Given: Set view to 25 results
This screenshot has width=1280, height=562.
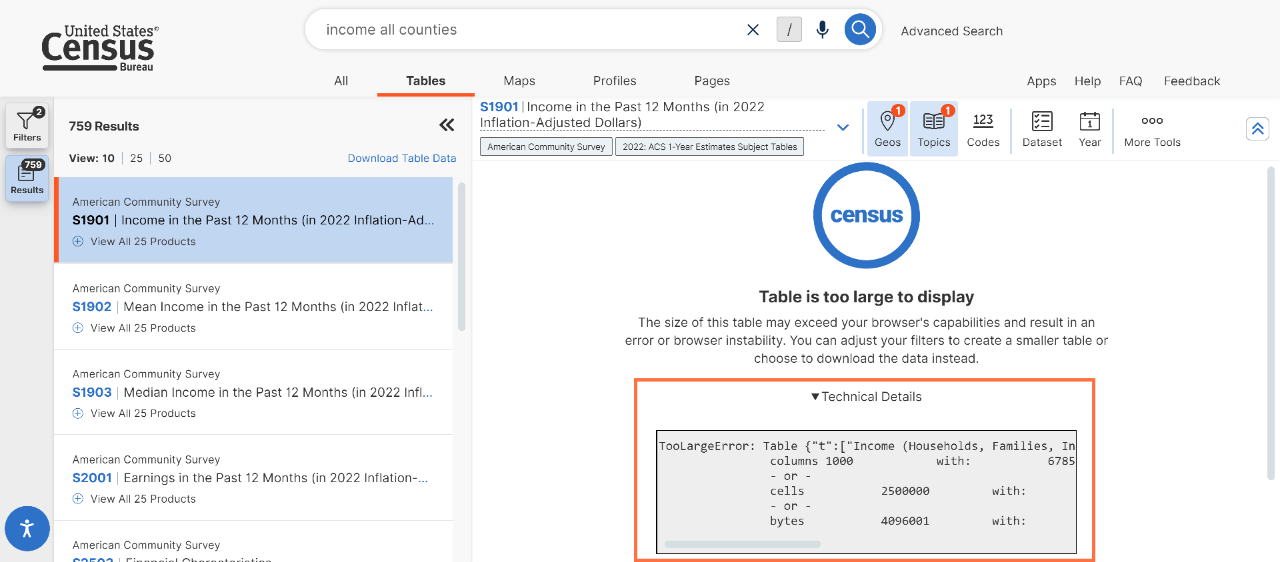Looking at the screenshot, I should (x=137, y=158).
